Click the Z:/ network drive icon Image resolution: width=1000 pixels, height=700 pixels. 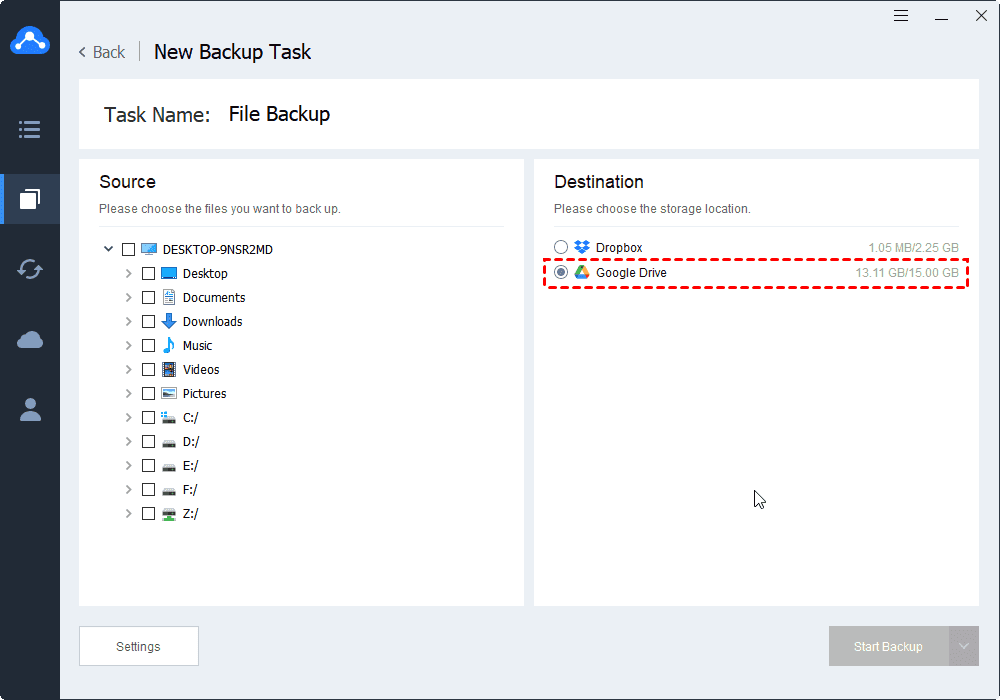pyautogui.click(x=169, y=514)
